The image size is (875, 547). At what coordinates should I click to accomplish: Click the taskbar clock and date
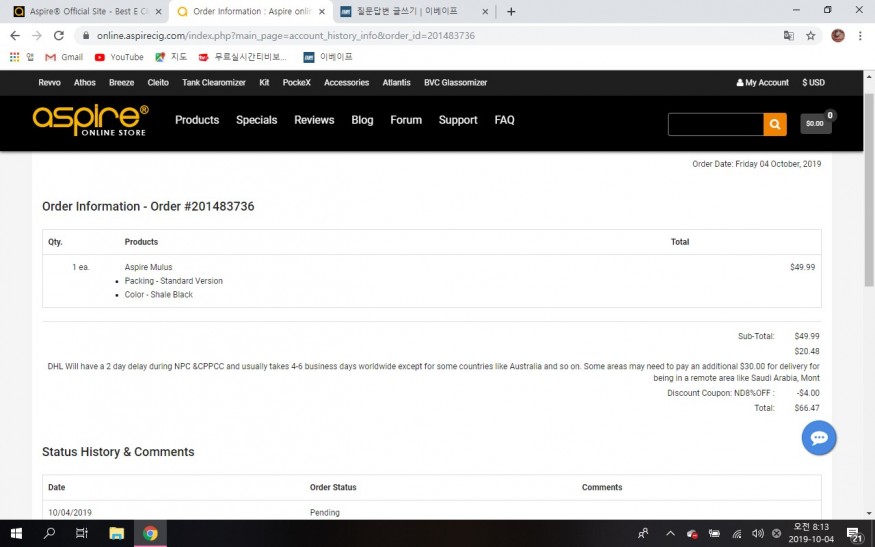coord(811,534)
